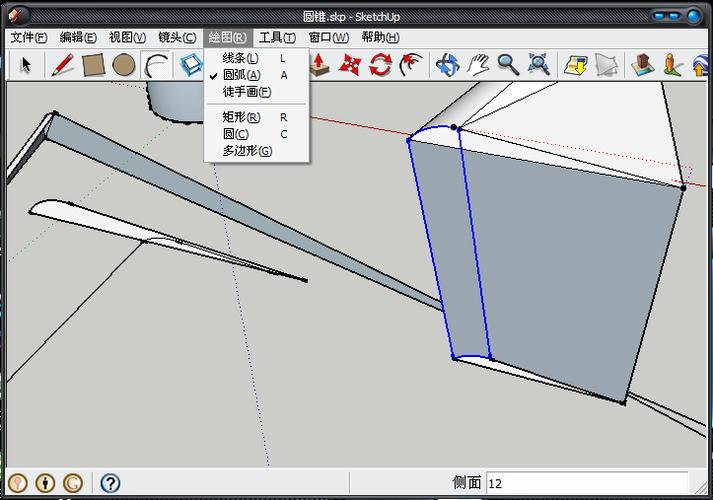Select the Rotate tool icon

(380, 65)
